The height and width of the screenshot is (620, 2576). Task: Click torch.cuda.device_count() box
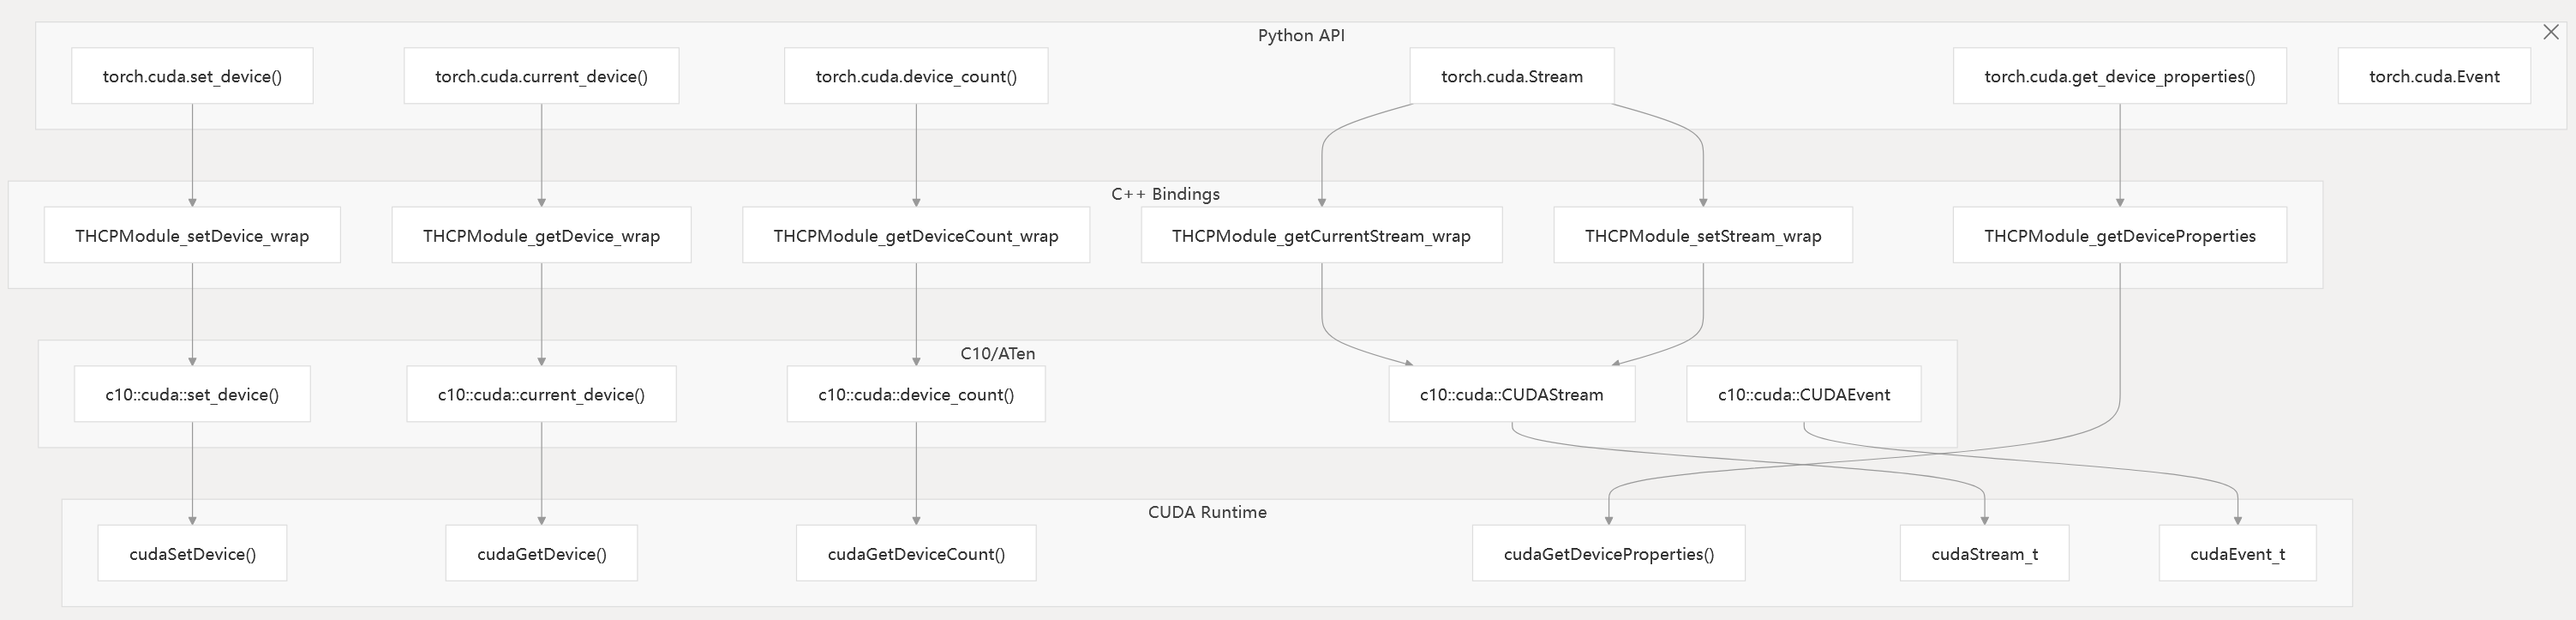(916, 76)
